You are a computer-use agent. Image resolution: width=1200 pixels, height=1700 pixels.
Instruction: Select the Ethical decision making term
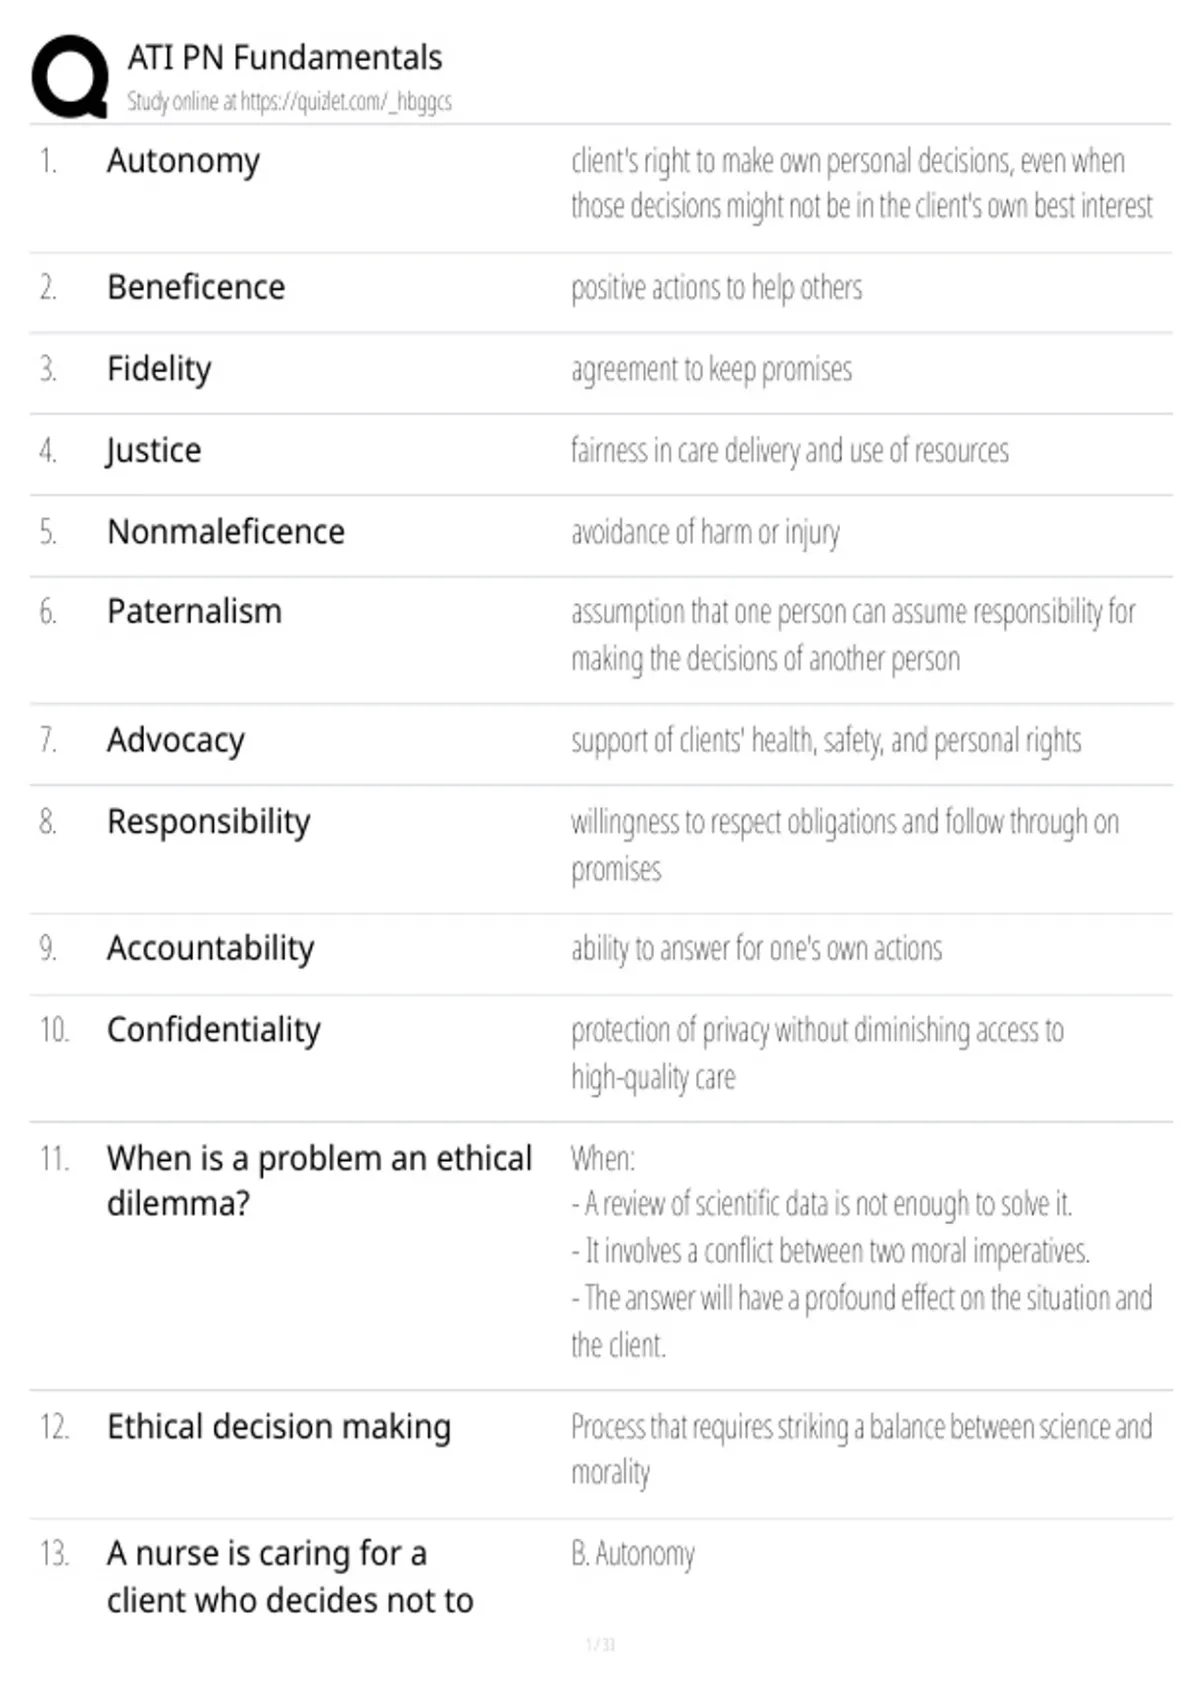tap(279, 1427)
